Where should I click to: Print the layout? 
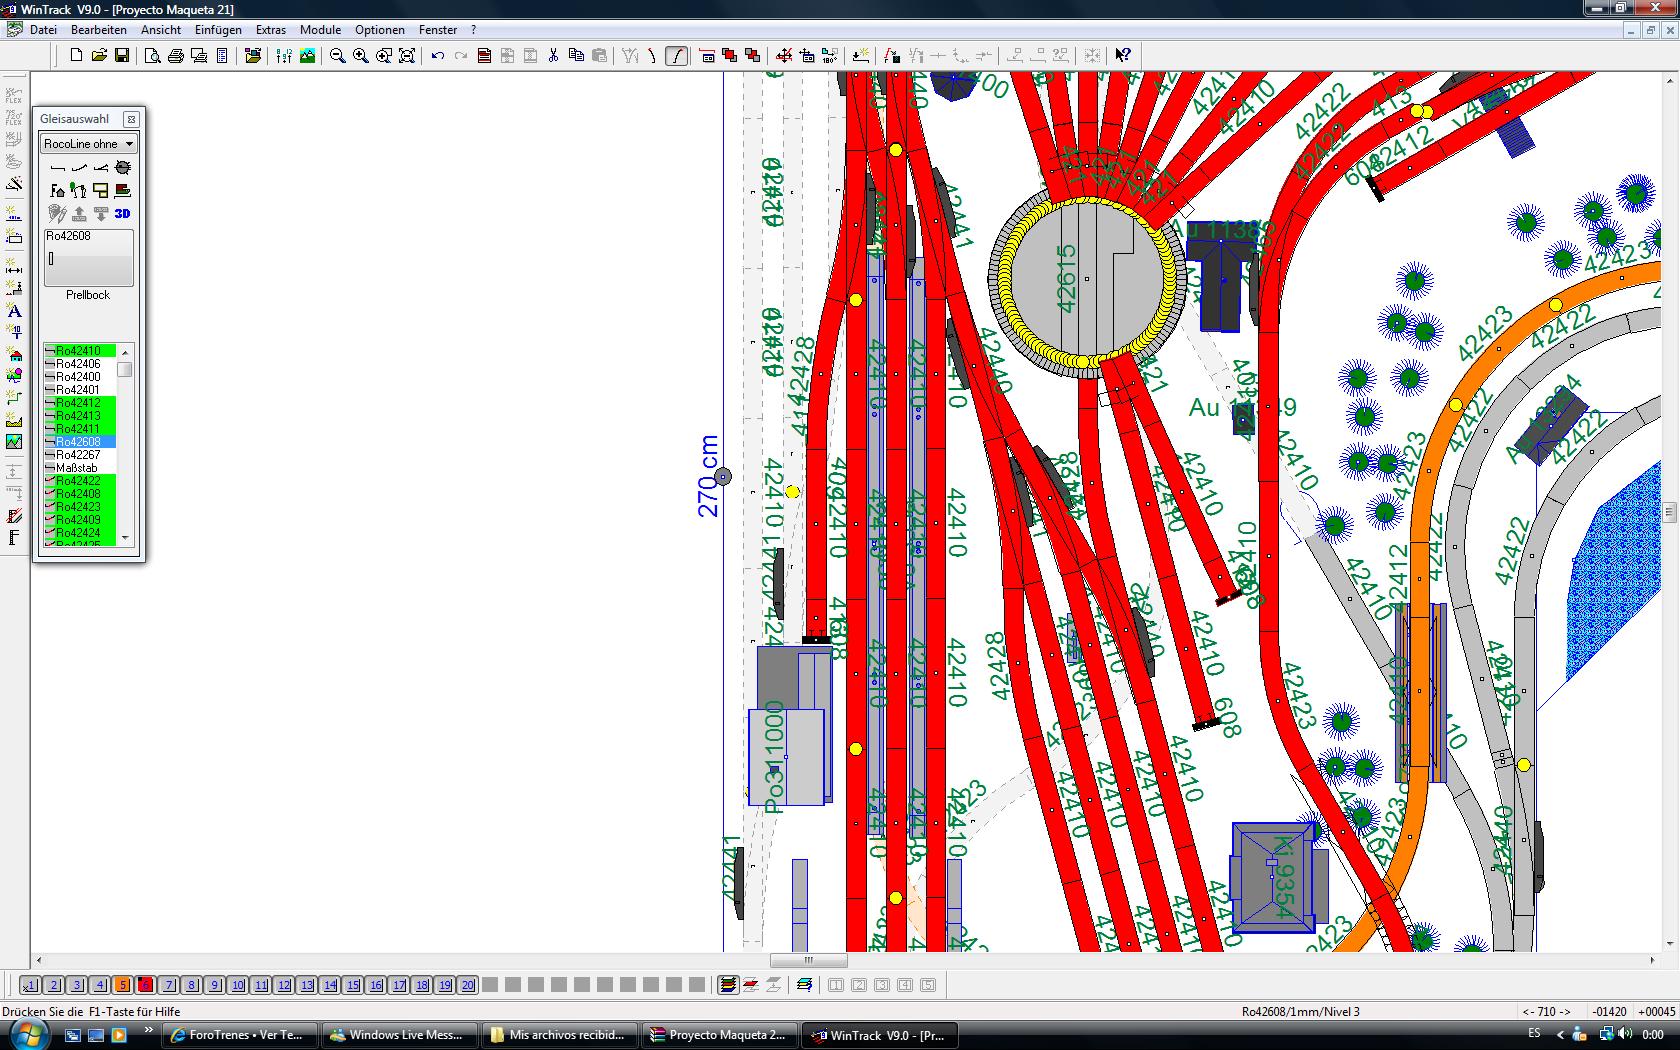[175, 56]
